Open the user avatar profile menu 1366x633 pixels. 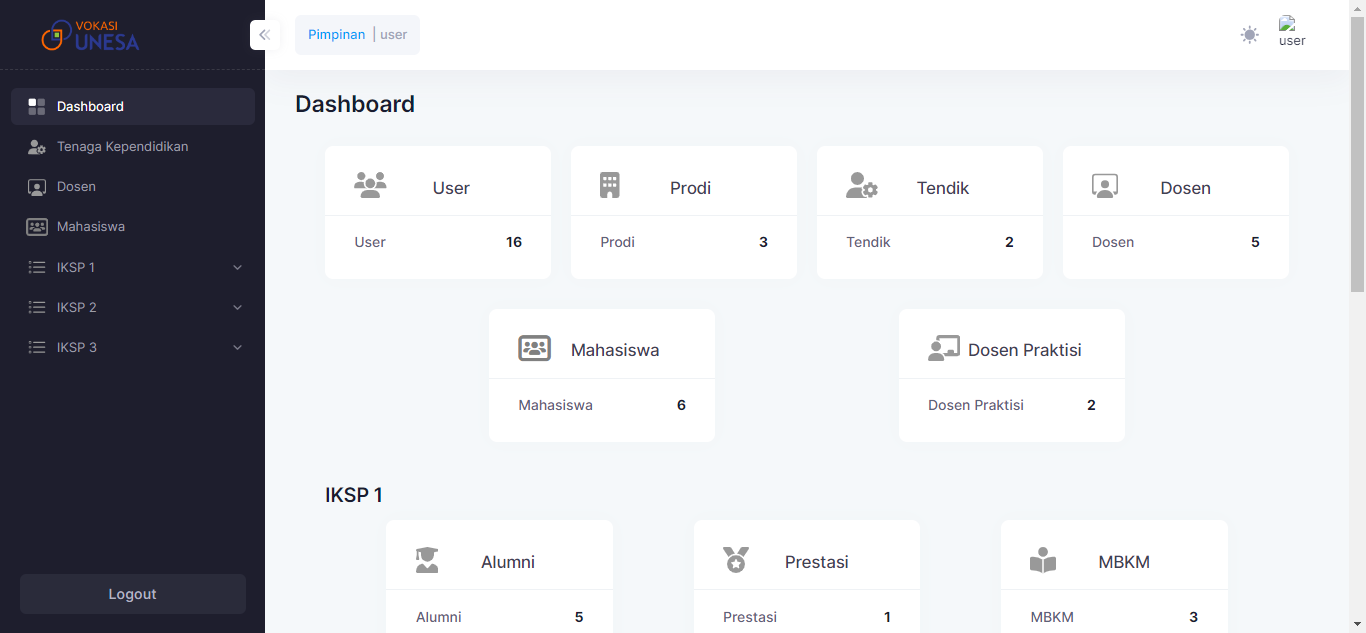(1291, 32)
